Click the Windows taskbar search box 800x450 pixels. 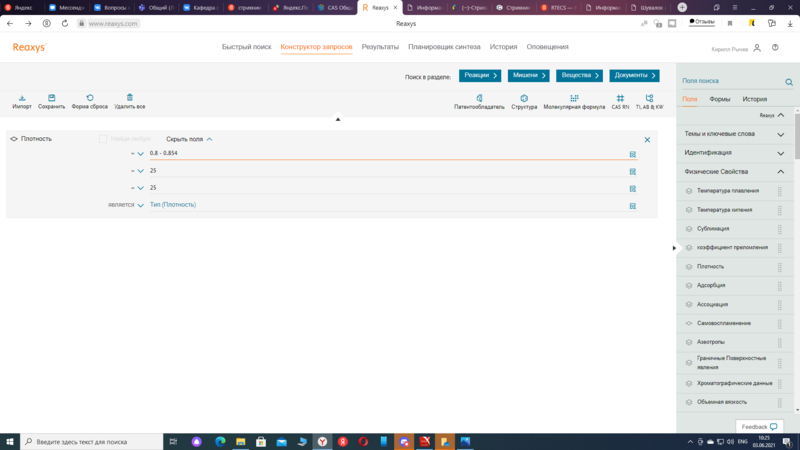92,441
